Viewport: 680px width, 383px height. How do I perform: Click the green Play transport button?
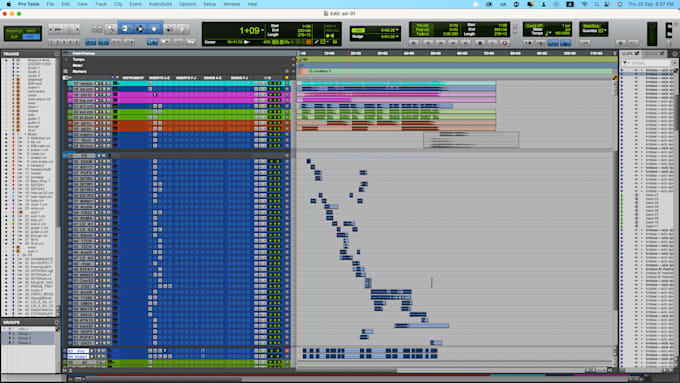[492, 43]
